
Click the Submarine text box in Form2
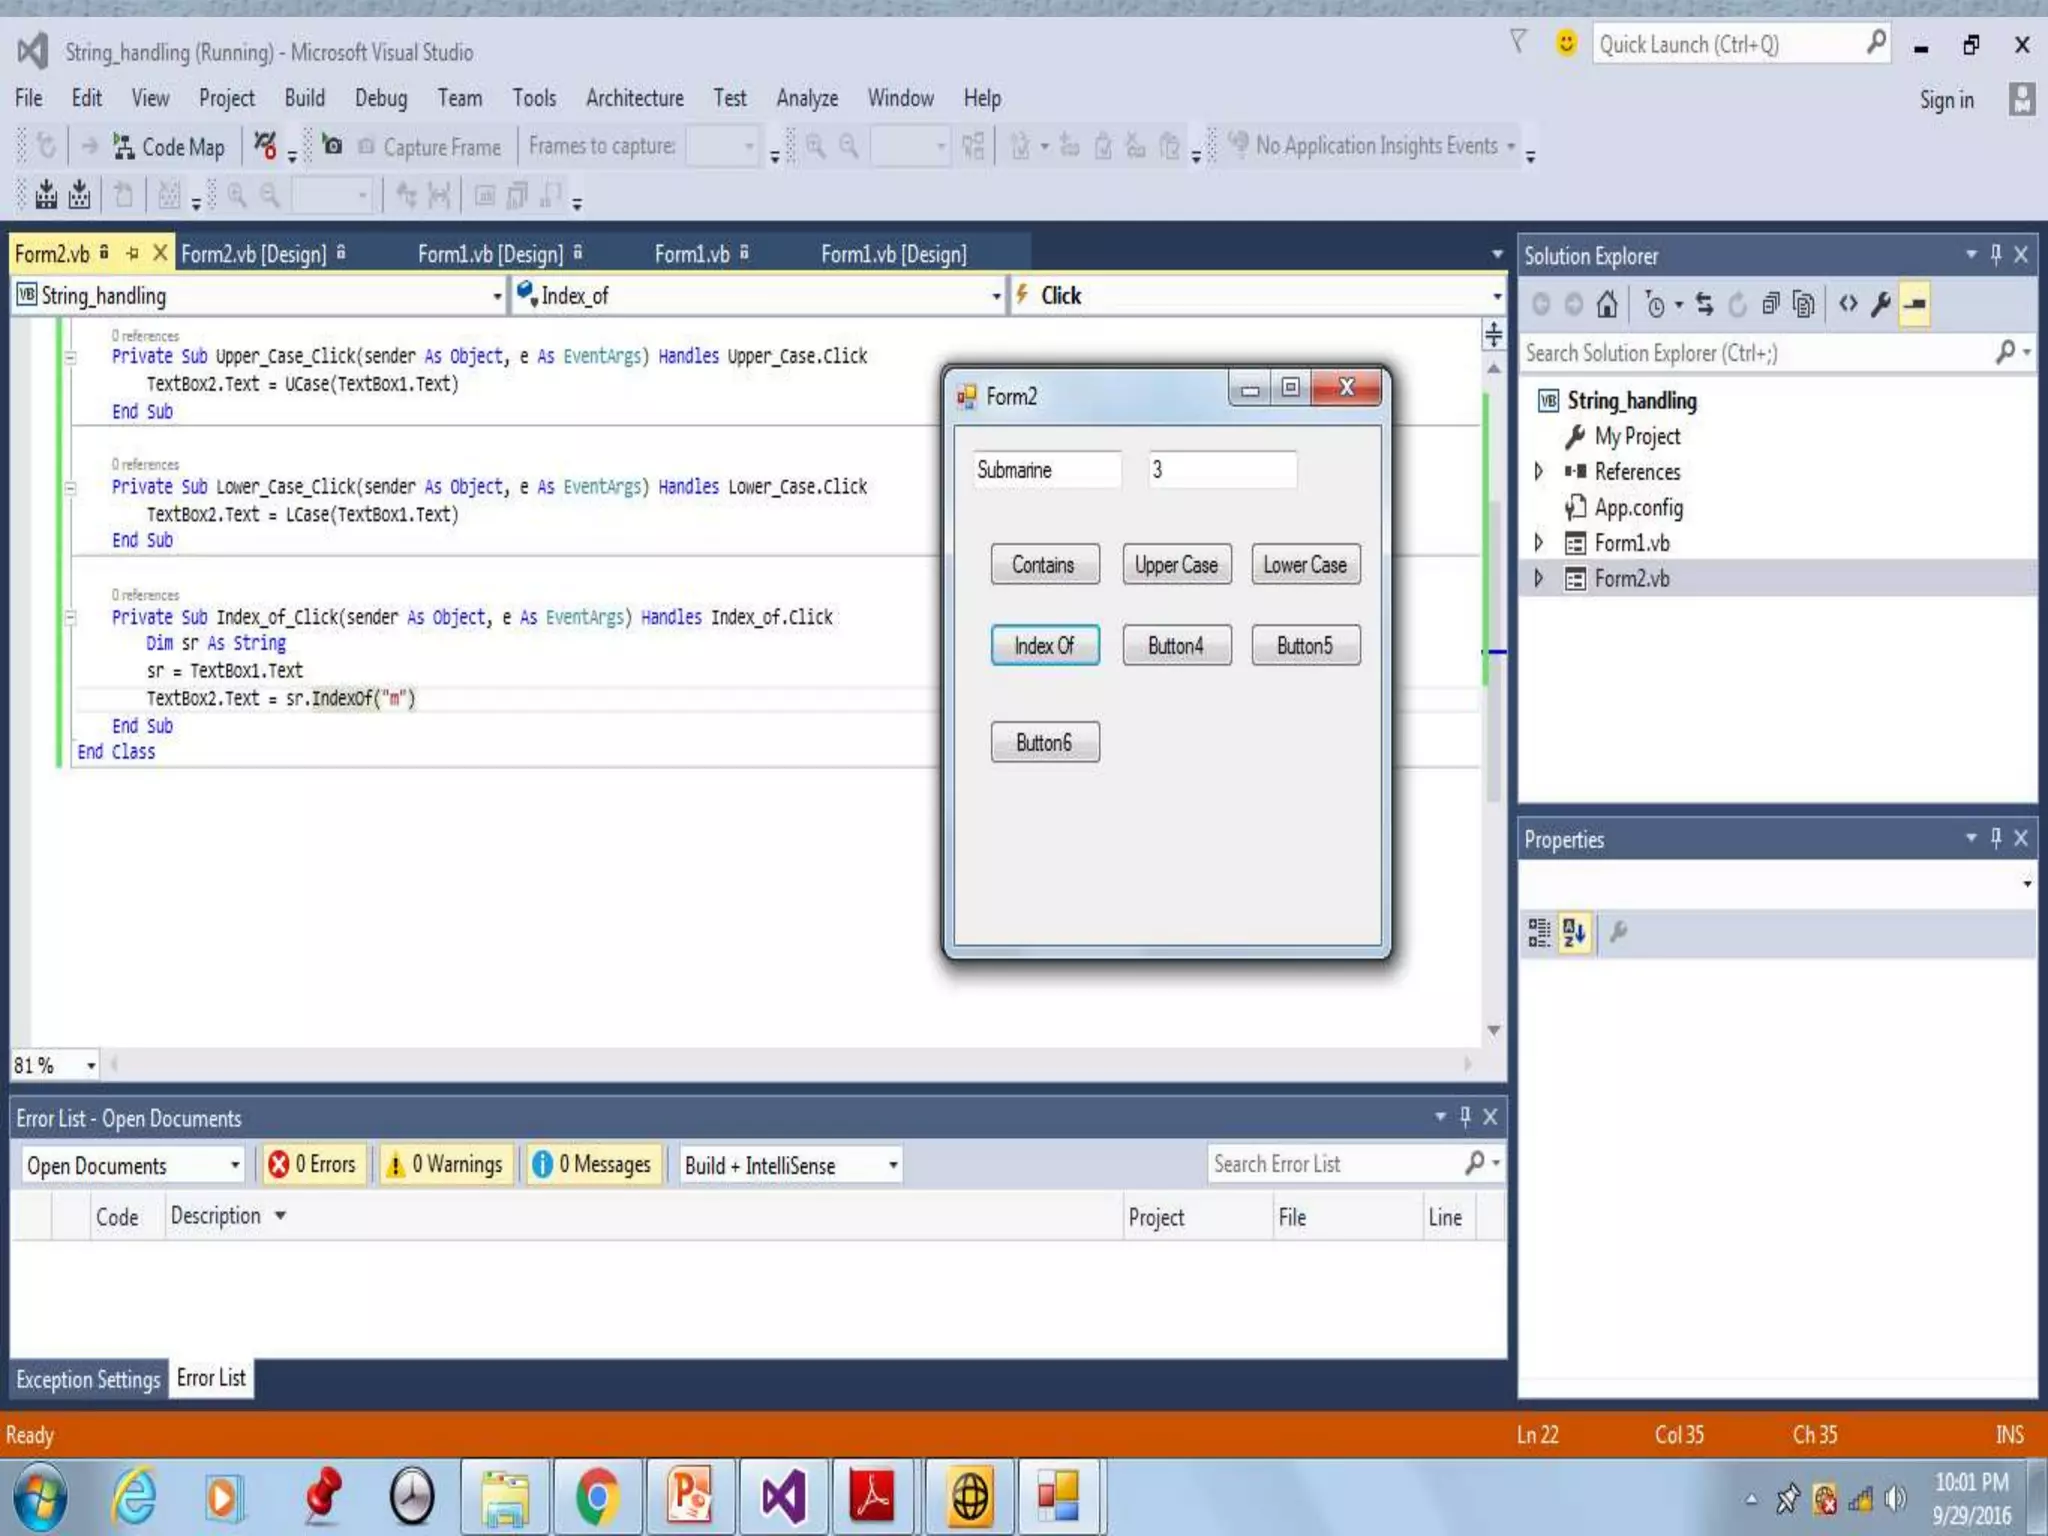[1045, 470]
